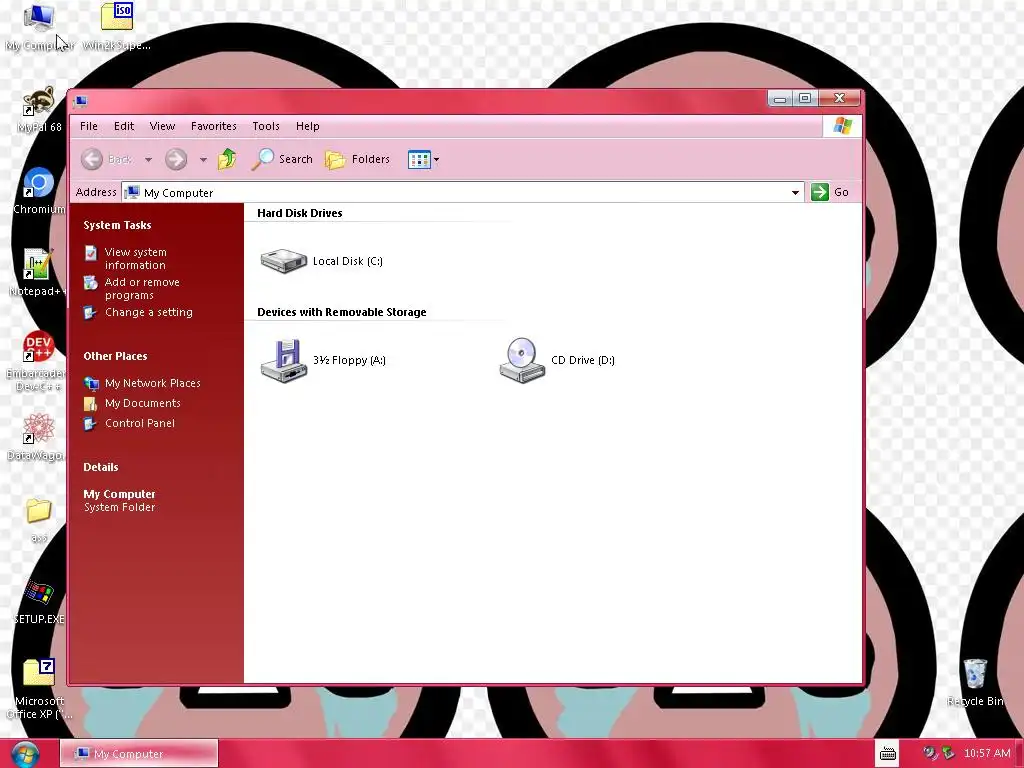Open My Network Places link
The height and width of the screenshot is (768, 1024).
(x=152, y=383)
